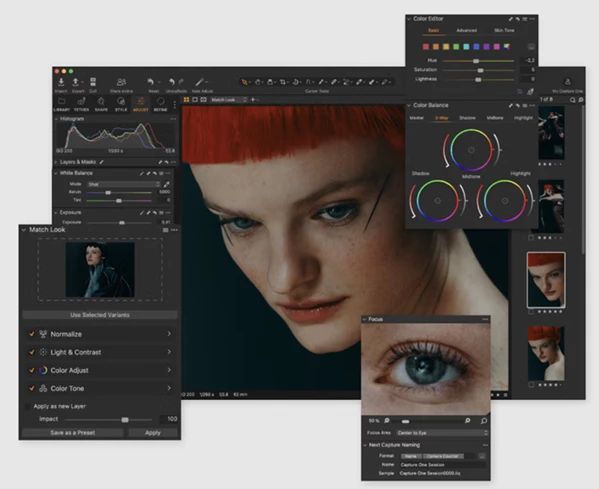This screenshot has width=599, height=489.
Task: Uncheck the Color Adjust checkbox
Action: pos(32,370)
